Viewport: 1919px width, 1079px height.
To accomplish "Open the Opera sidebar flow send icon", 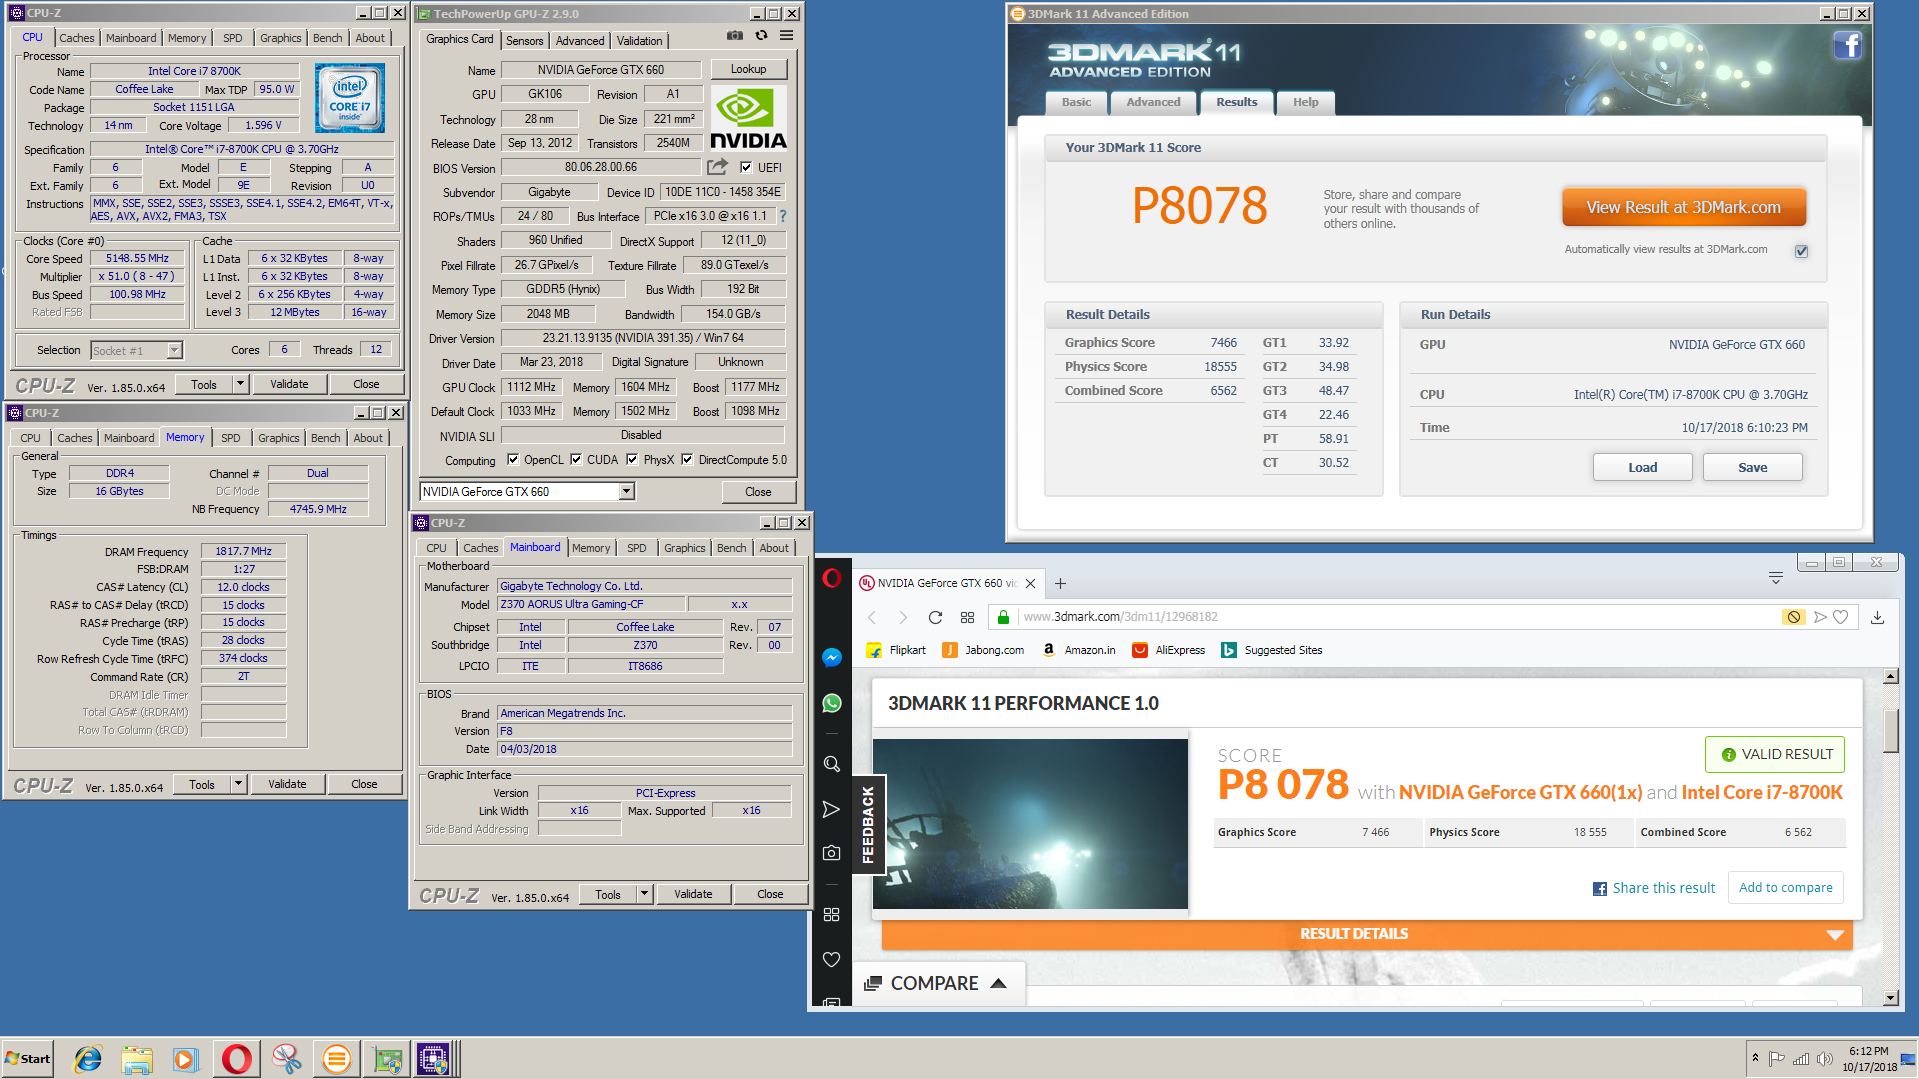I will coord(831,809).
